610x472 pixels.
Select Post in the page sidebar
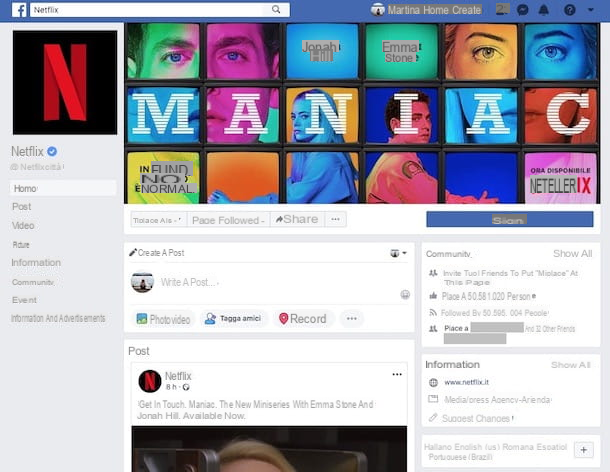(21, 207)
